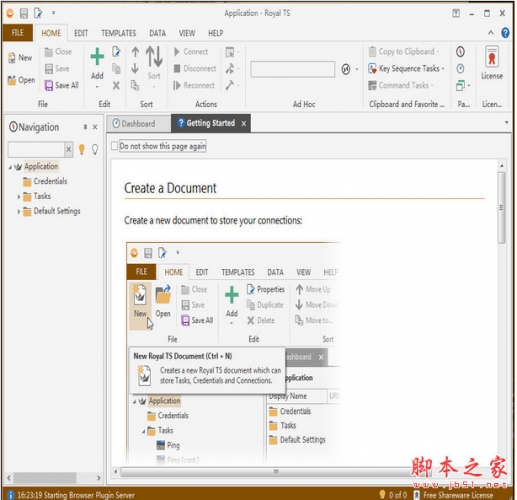Click the Getting Started vertical scrollbar
Screen dimensions: 517x500
click(502, 208)
